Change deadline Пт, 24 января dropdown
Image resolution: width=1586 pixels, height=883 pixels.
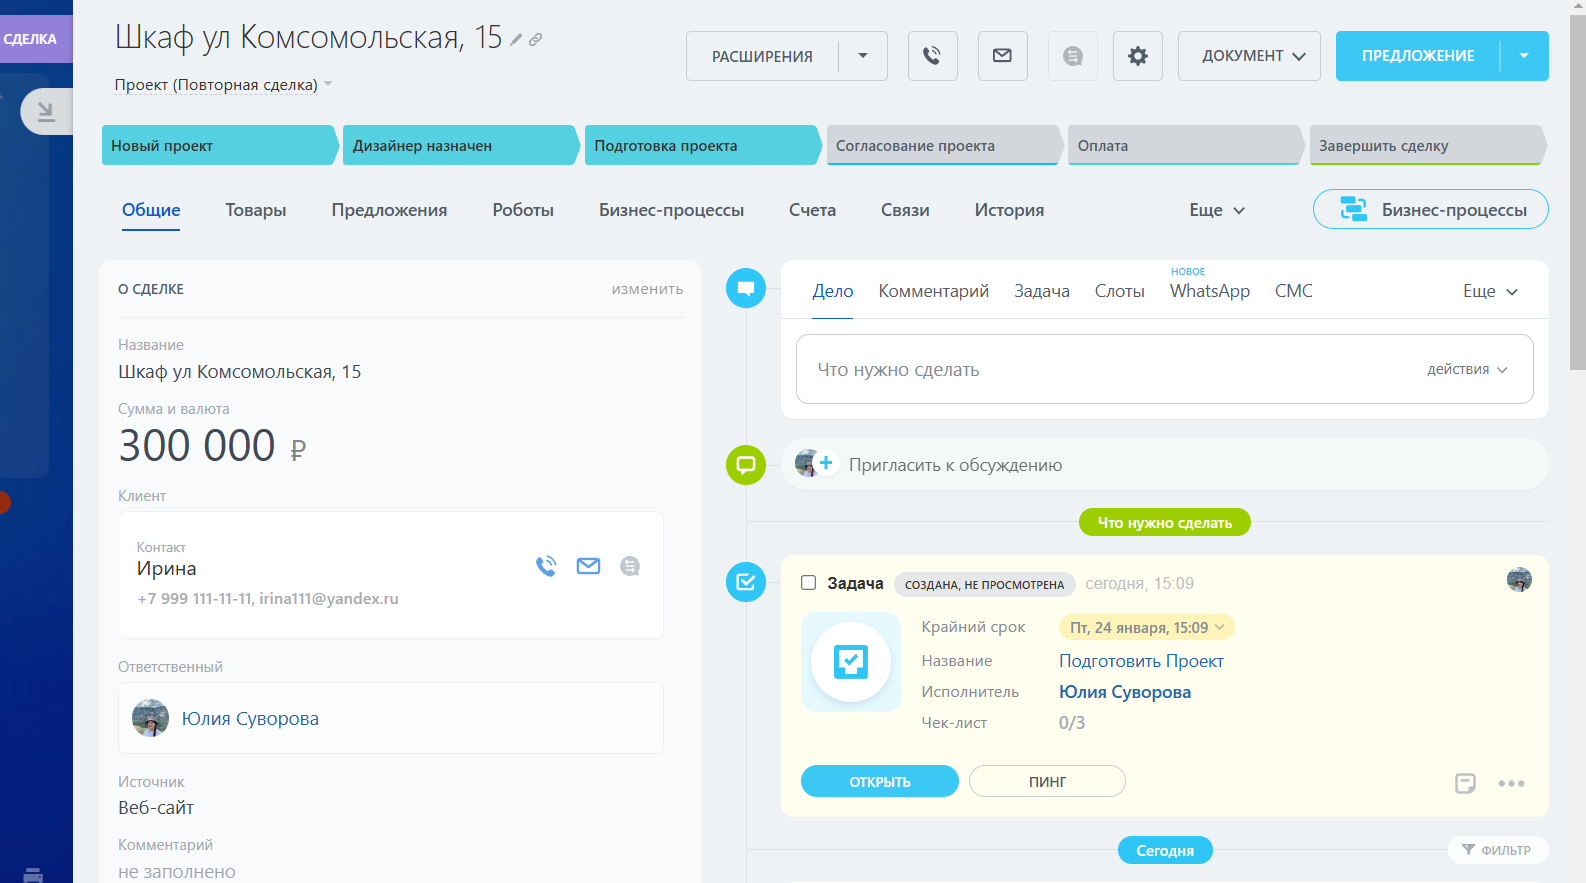click(1147, 628)
